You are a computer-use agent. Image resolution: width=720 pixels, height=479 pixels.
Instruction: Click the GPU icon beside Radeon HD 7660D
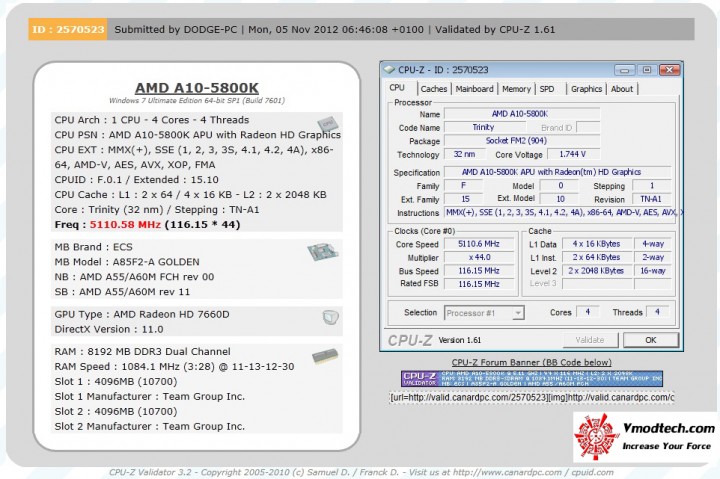coord(330,317)
